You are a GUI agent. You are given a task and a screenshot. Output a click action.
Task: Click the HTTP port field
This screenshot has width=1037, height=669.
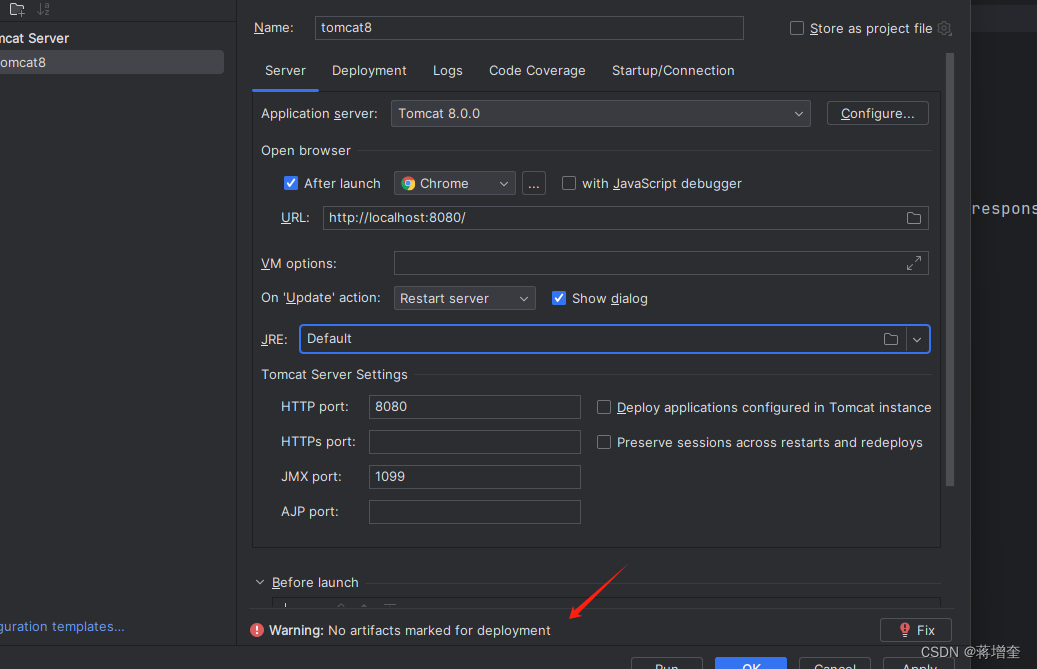click(475, 407)
